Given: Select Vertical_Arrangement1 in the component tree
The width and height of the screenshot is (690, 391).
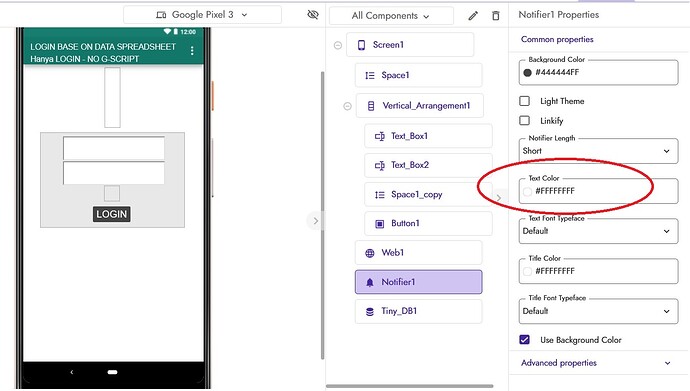Looking at the screenshot, I should pos(420,106).
